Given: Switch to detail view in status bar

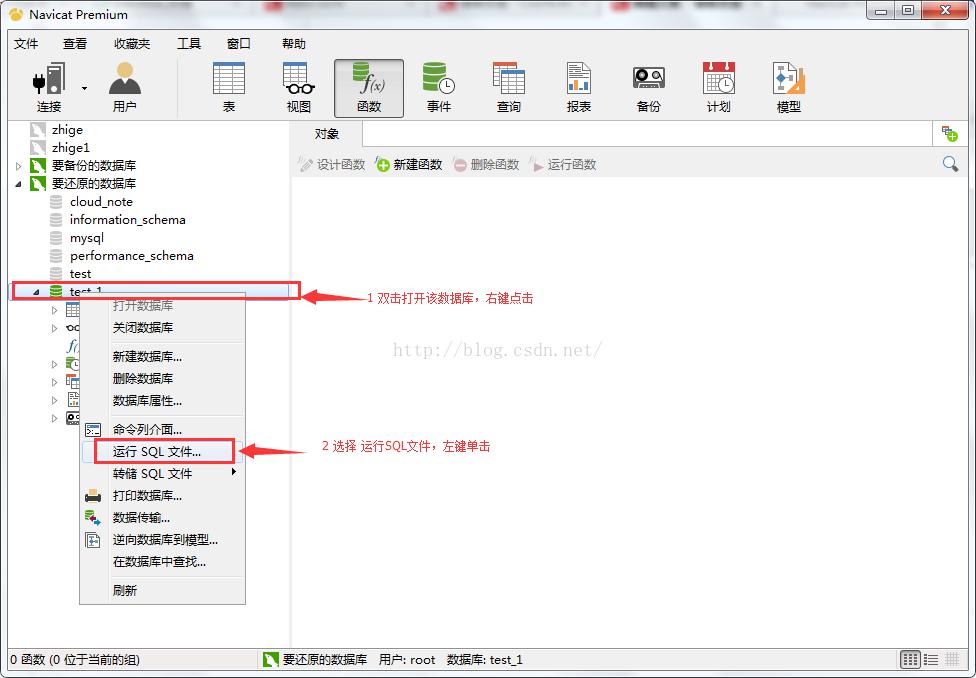Looking at the screenshot, I should pos(952,659).
